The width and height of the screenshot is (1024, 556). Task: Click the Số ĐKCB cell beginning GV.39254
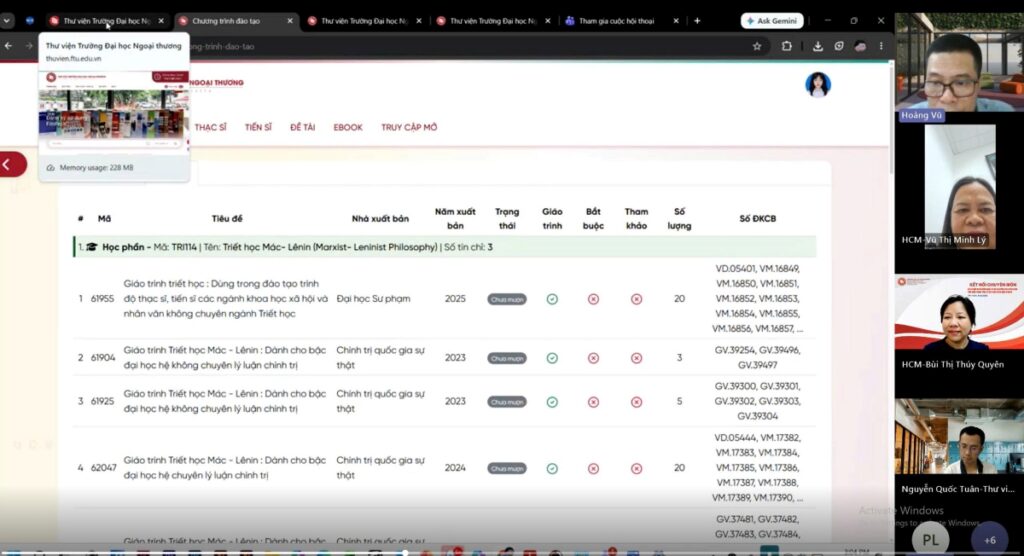tap(758, 357)
